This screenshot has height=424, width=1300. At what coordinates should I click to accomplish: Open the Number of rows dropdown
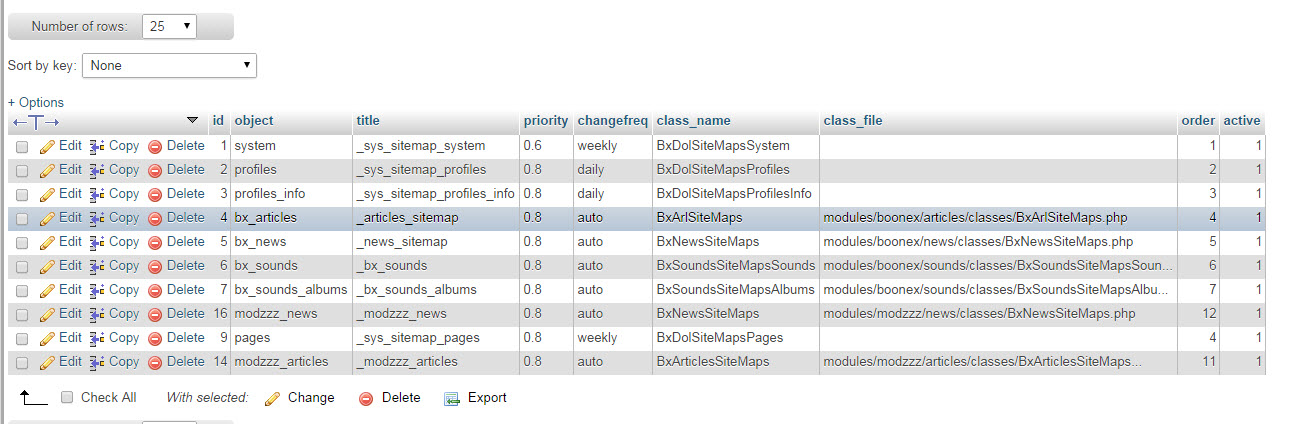(170, 27)
